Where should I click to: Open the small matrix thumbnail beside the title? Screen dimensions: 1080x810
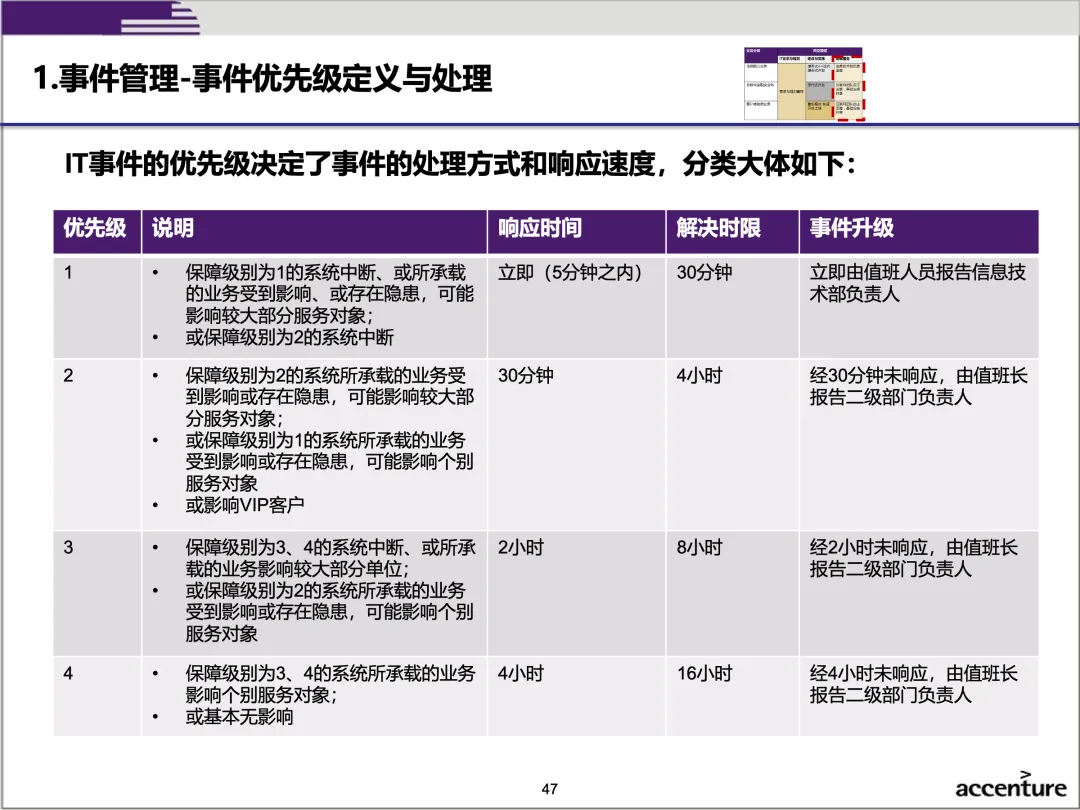(x=804, y=84)
